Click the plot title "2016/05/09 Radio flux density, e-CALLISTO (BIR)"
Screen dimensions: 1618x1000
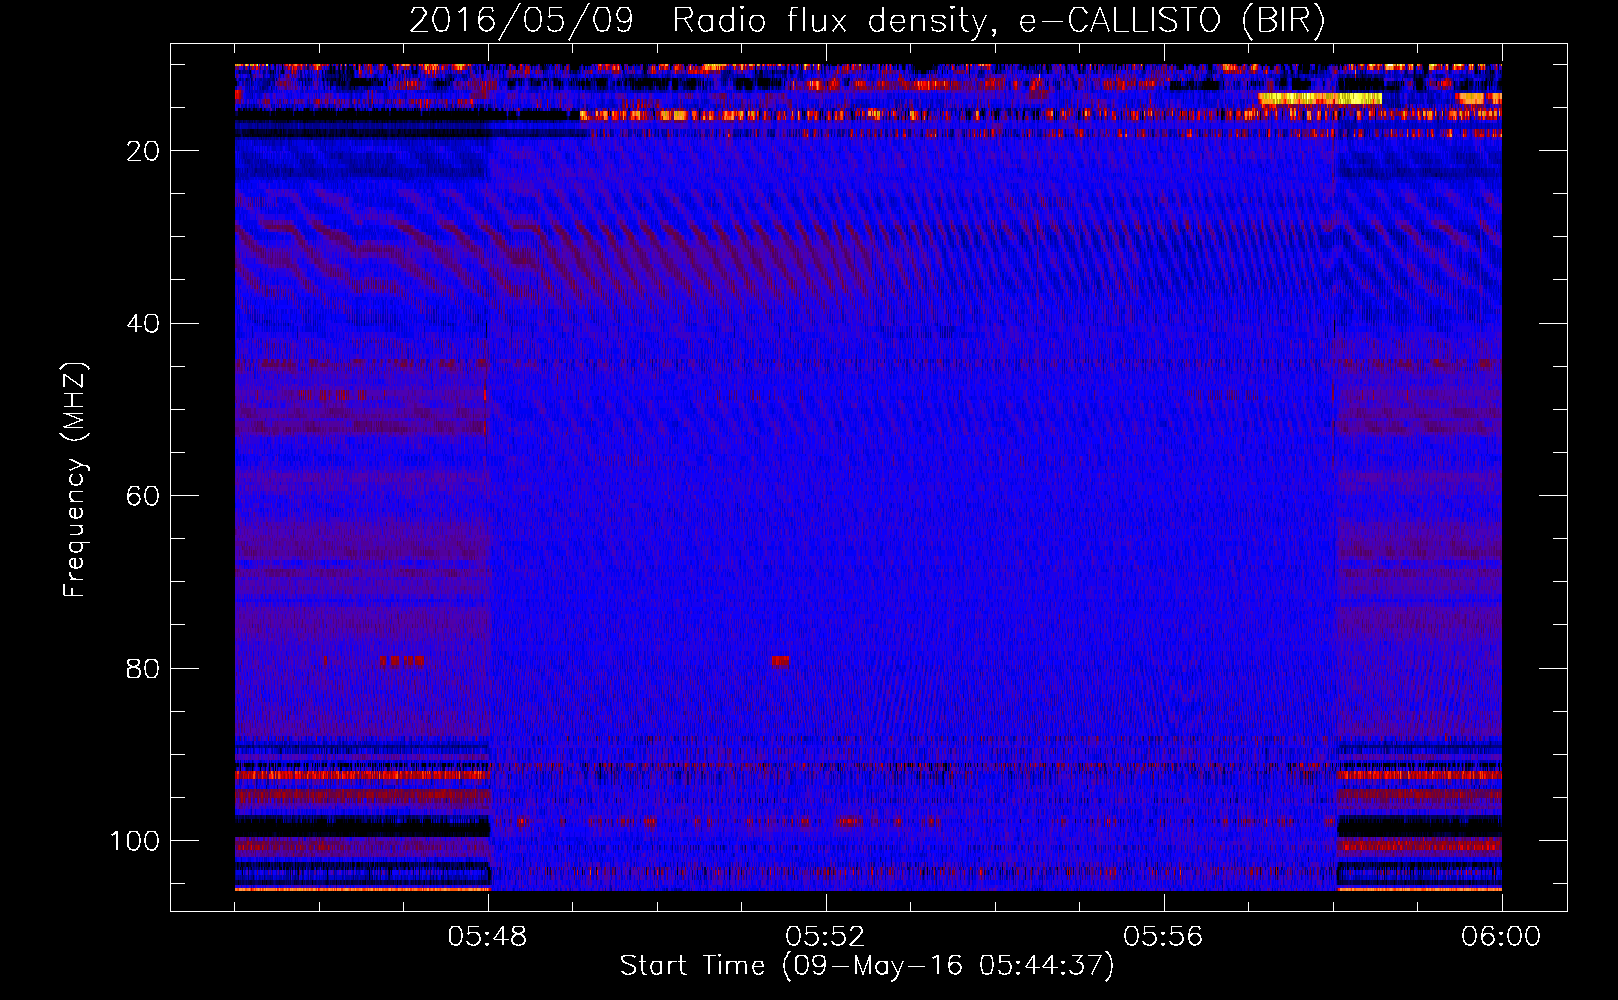867,21
